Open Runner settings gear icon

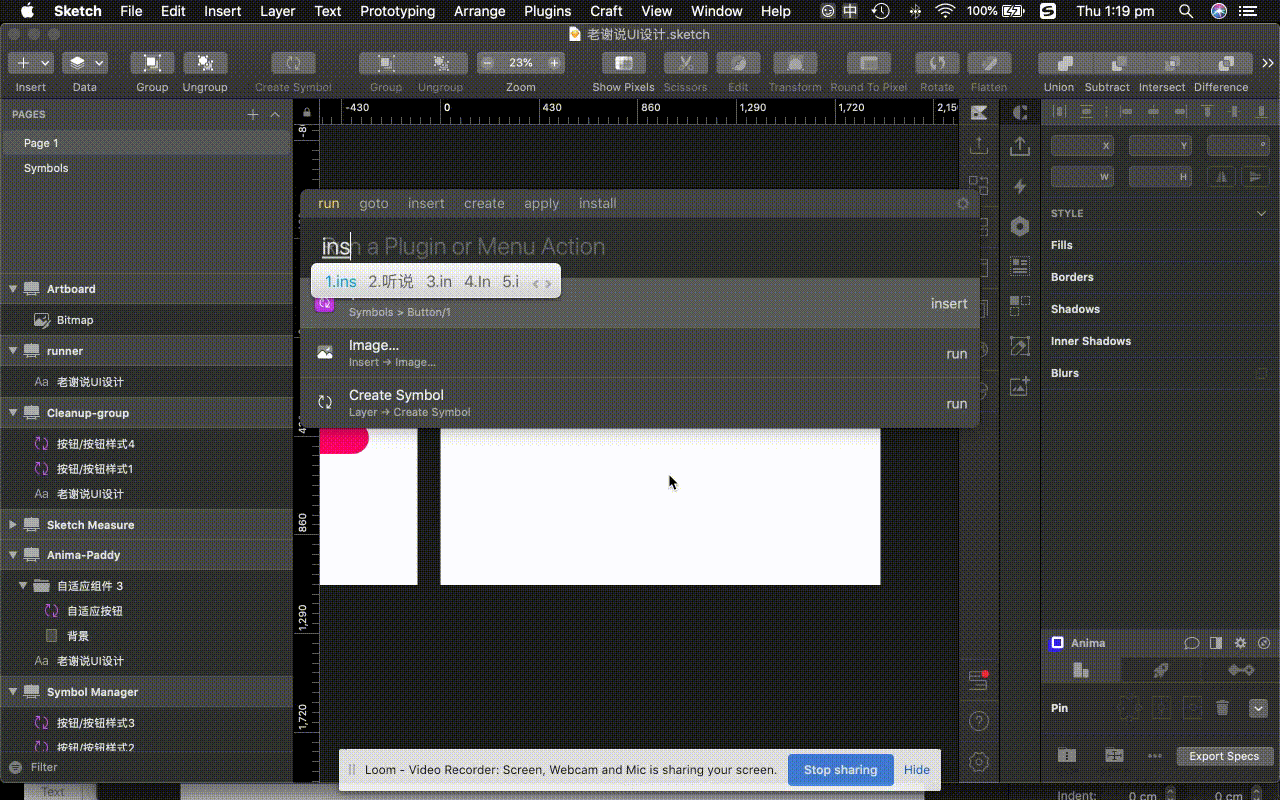963,203
